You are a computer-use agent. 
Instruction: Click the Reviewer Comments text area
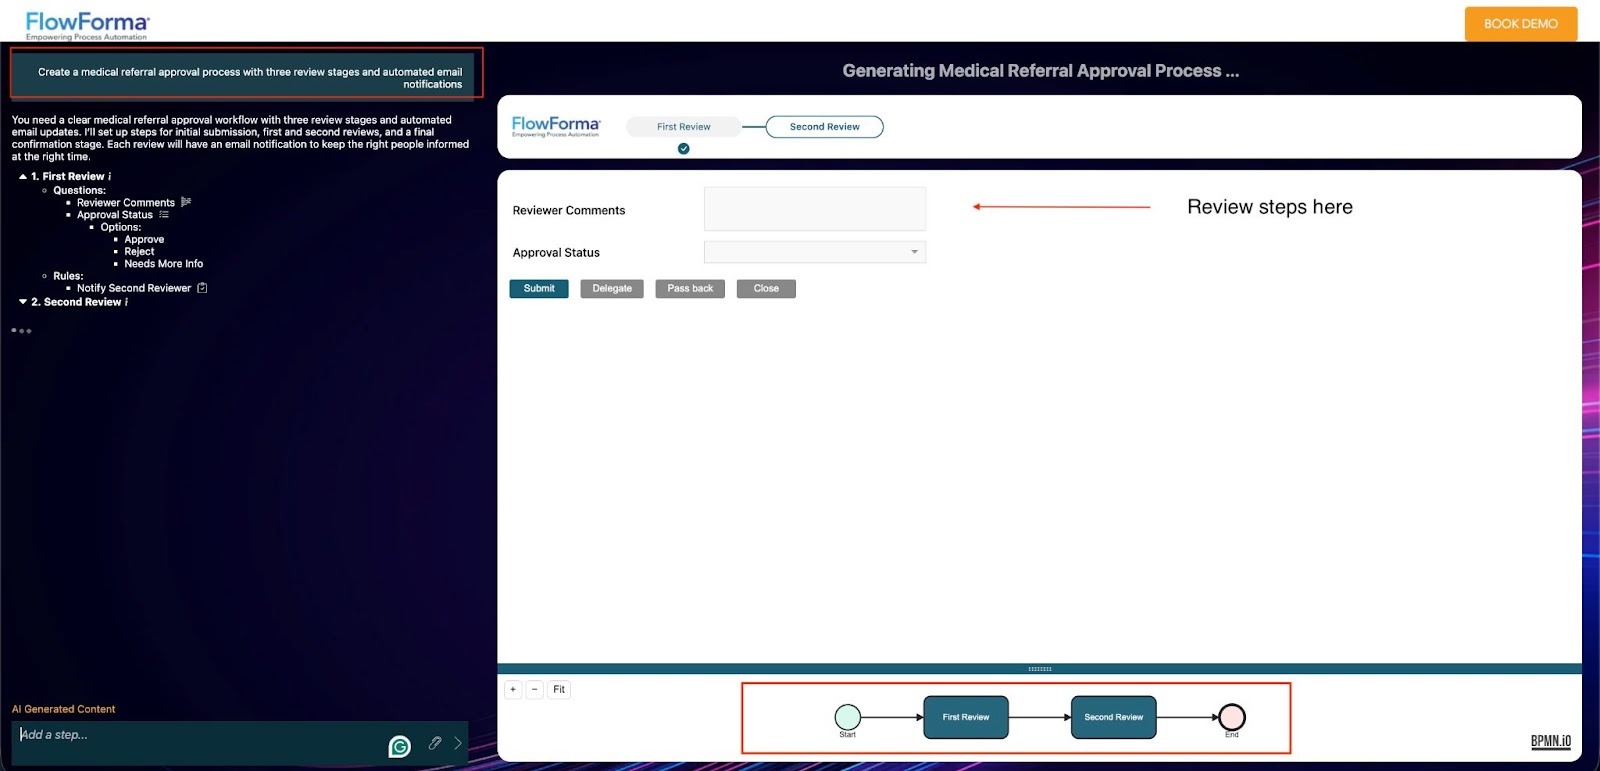(815, 209)
